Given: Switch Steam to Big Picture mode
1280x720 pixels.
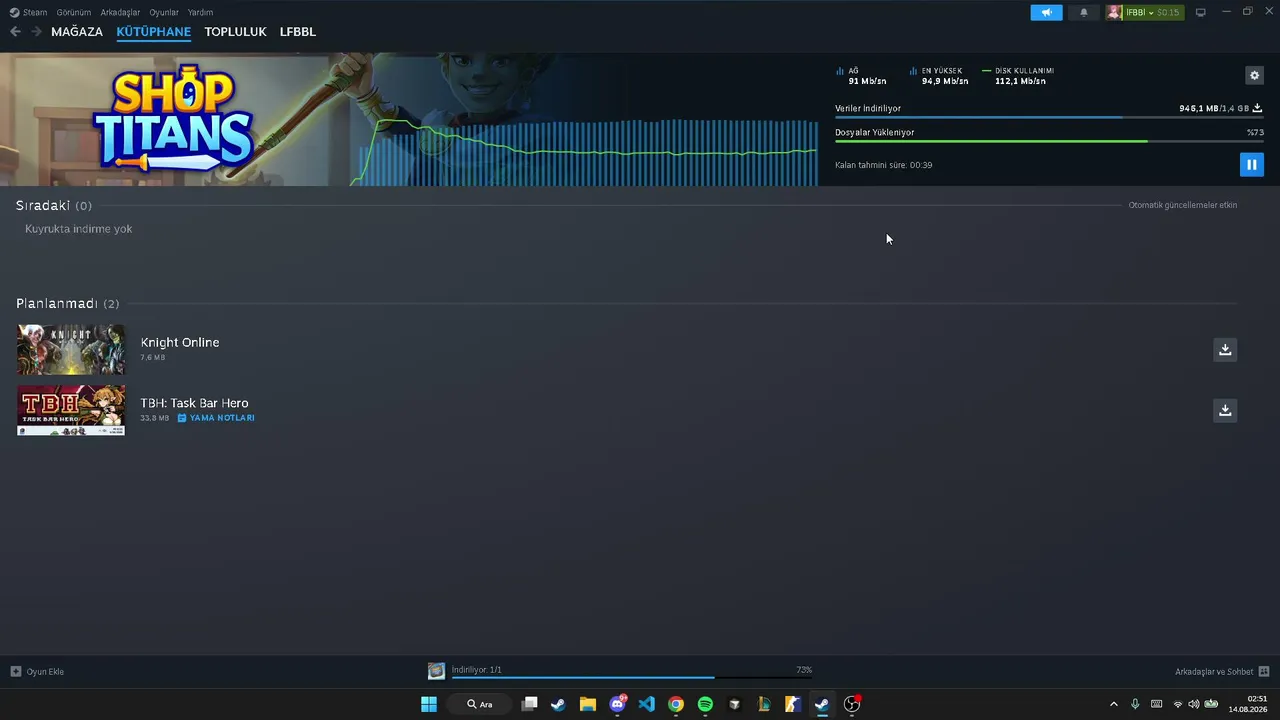Looking at the screenshot, I should pos(1201,12).
